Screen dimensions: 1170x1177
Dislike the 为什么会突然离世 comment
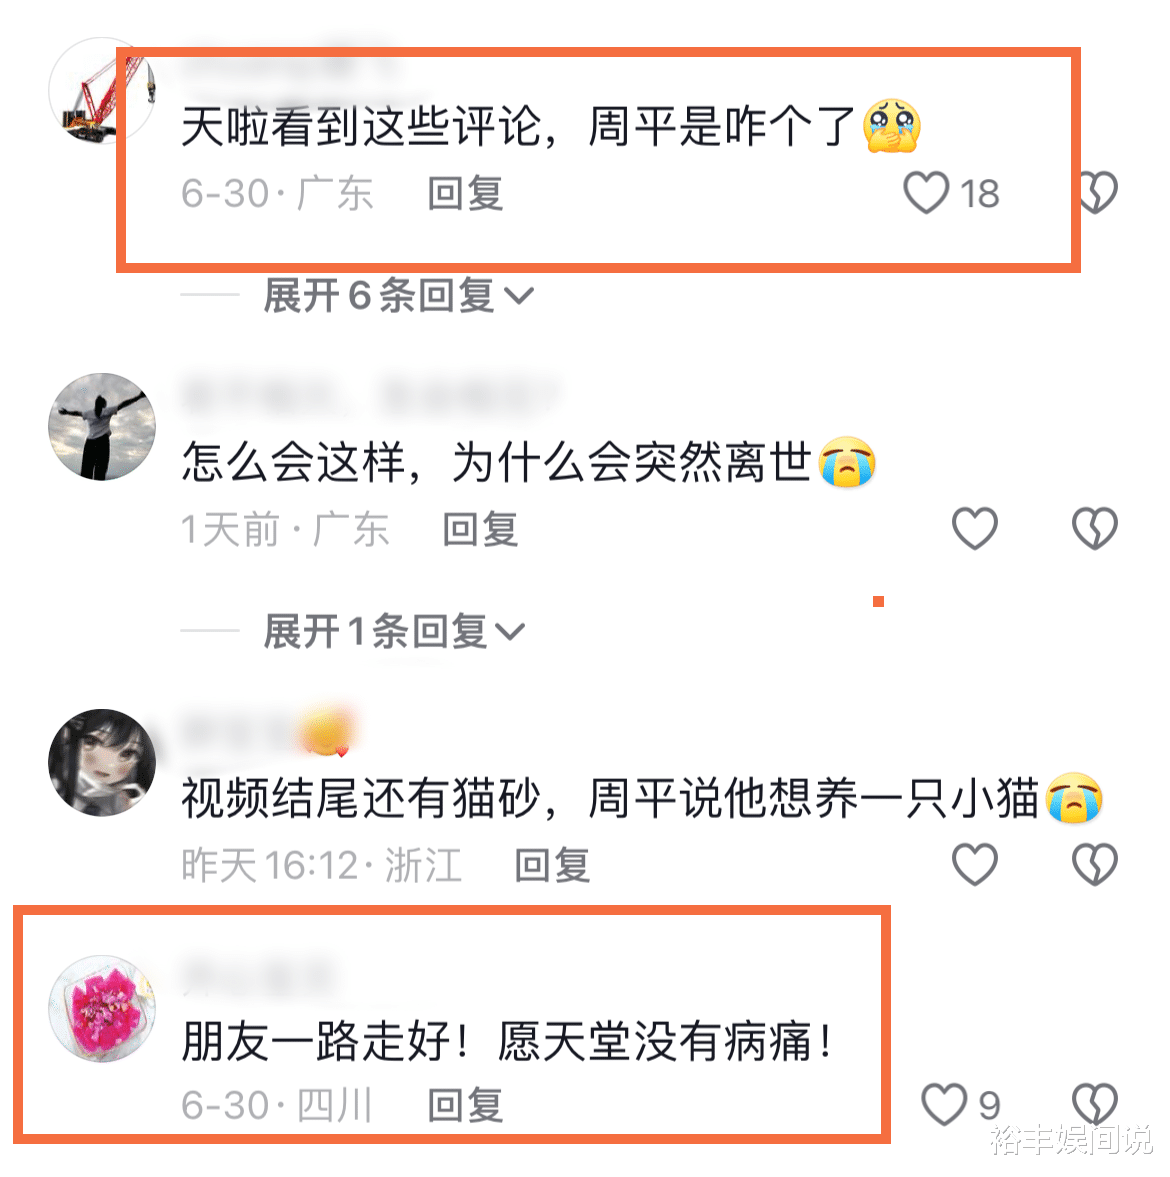pyautogui.click(x=1095, y=528)
